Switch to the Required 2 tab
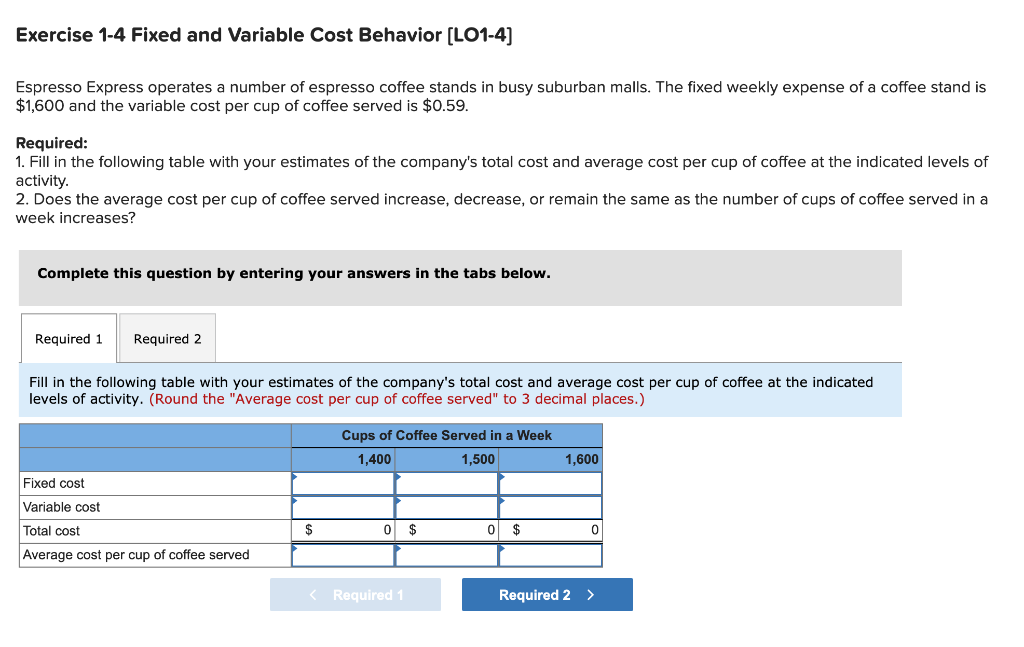 (x=166, y=338)
